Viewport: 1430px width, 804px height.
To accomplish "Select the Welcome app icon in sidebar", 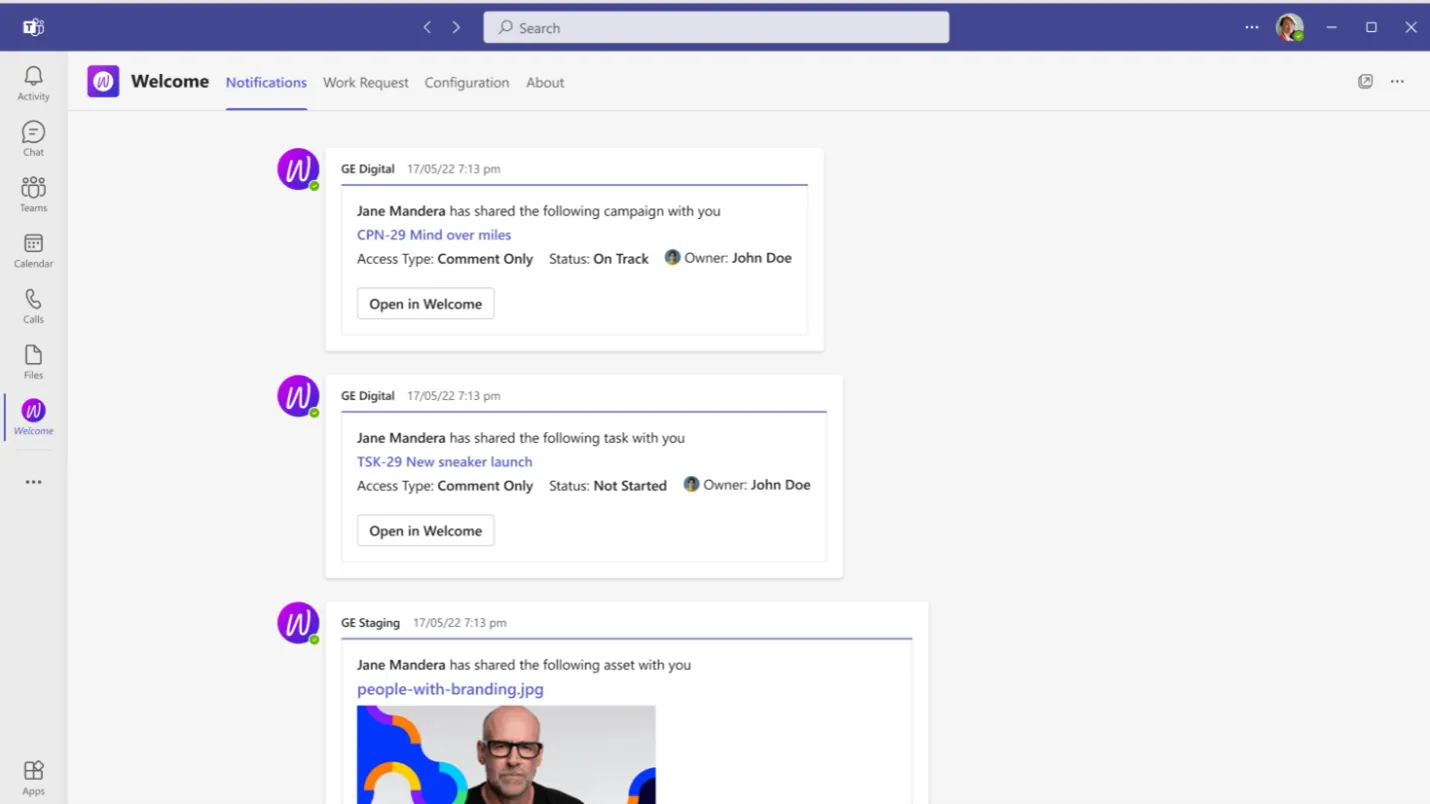I will pyautogui.click(x=33, y=417).
